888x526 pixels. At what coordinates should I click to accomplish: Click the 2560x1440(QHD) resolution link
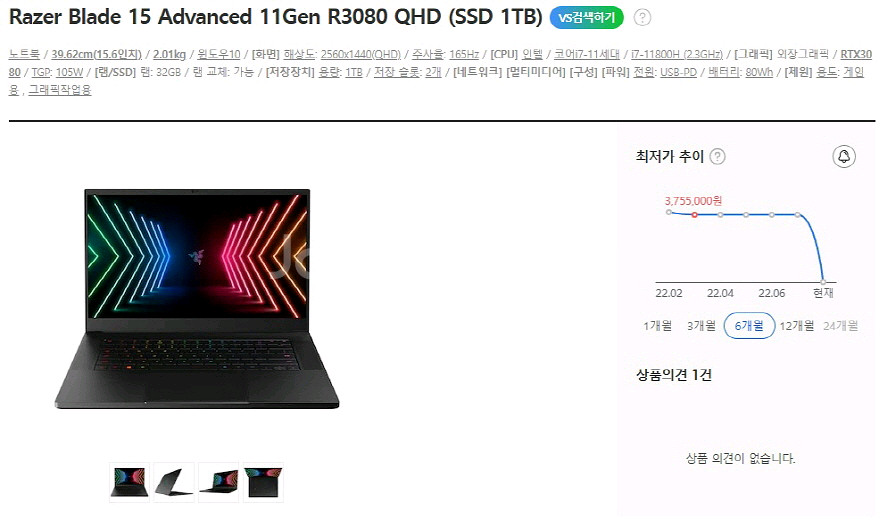pos(360,54)
